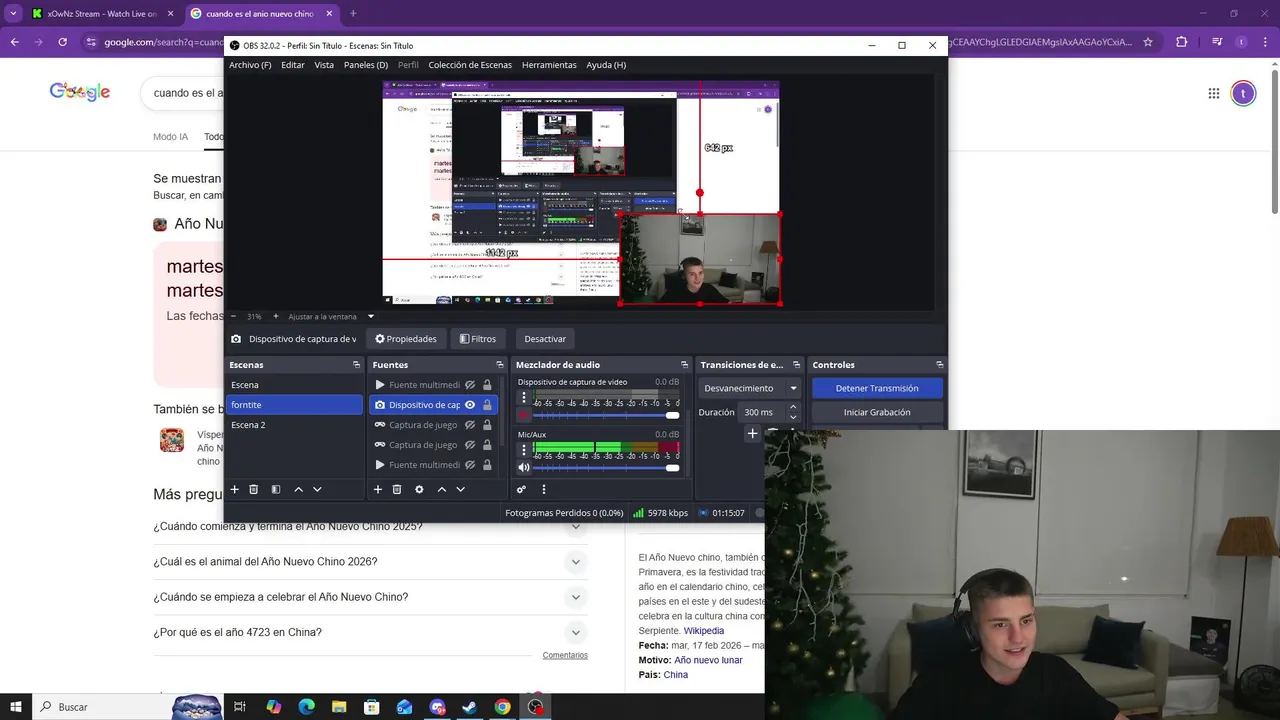Expand '¿Cuándo se empieza a celebrar el Año Nuevo Chino?'

(575, 597)
